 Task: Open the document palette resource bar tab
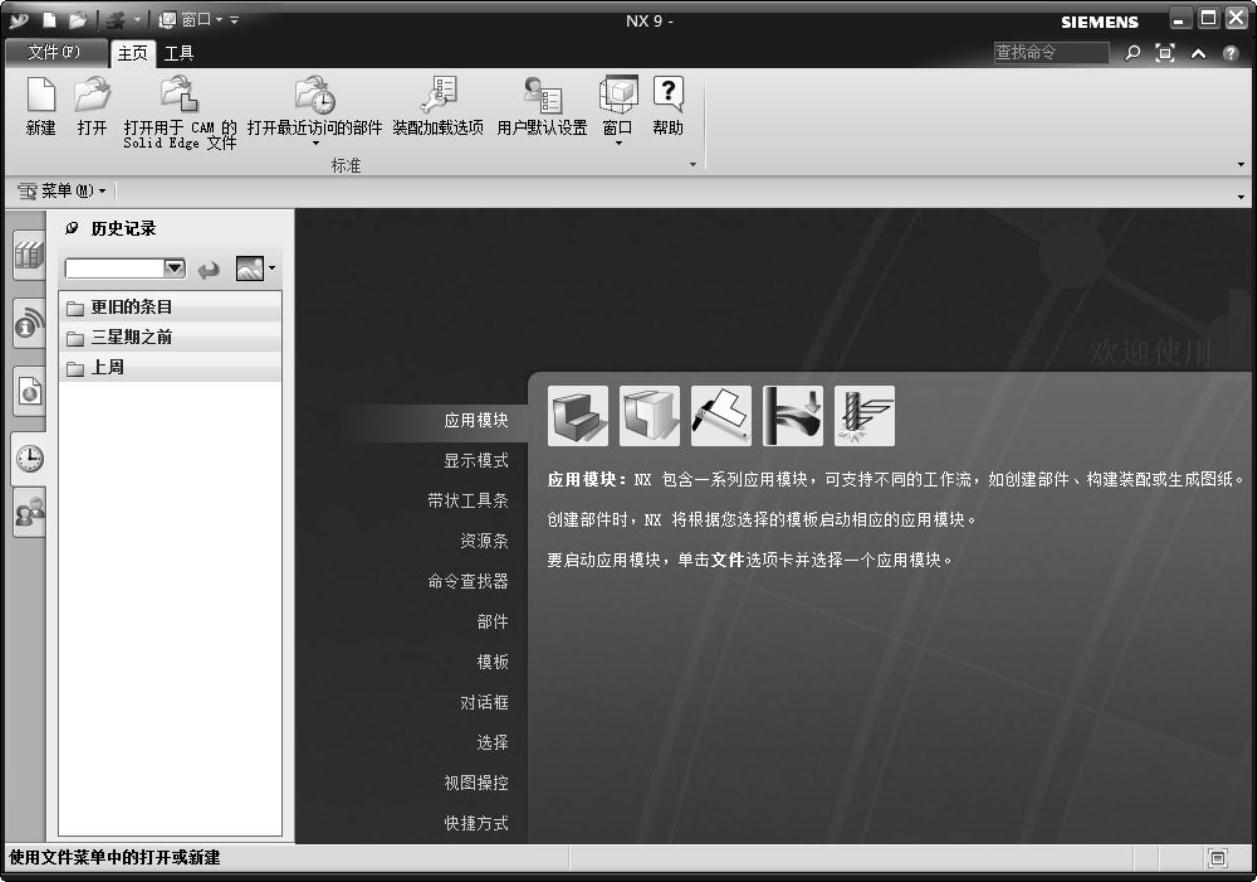(x=28, y=392)
